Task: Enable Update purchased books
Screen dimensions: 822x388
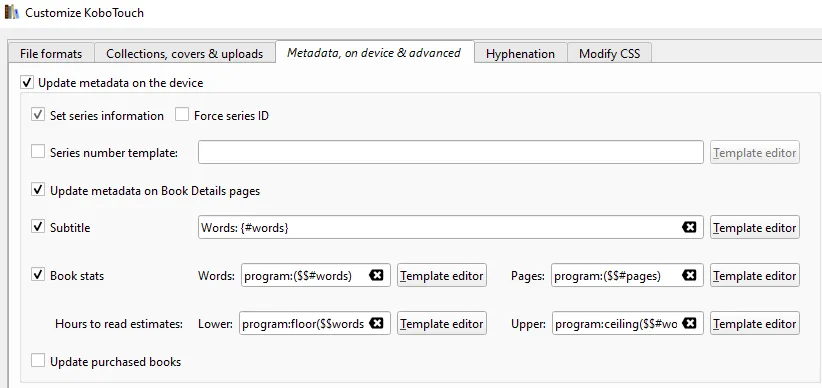Action: 38,361
